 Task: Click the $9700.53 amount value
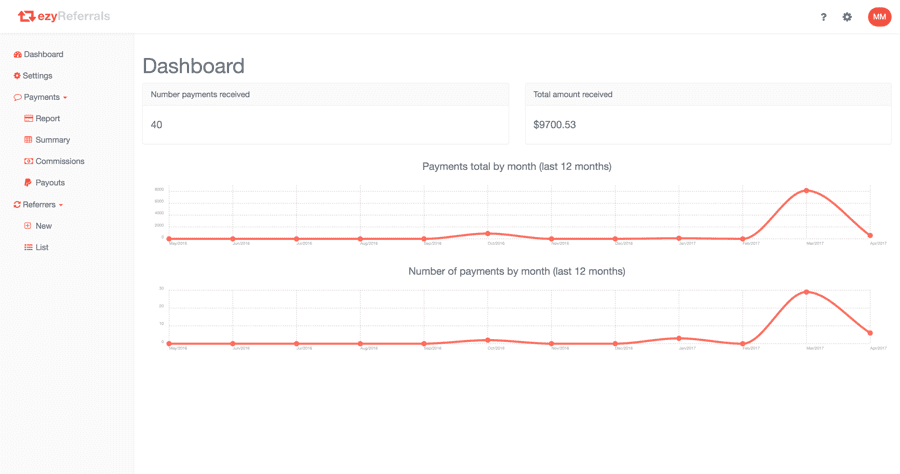click(x=554, y=125)
